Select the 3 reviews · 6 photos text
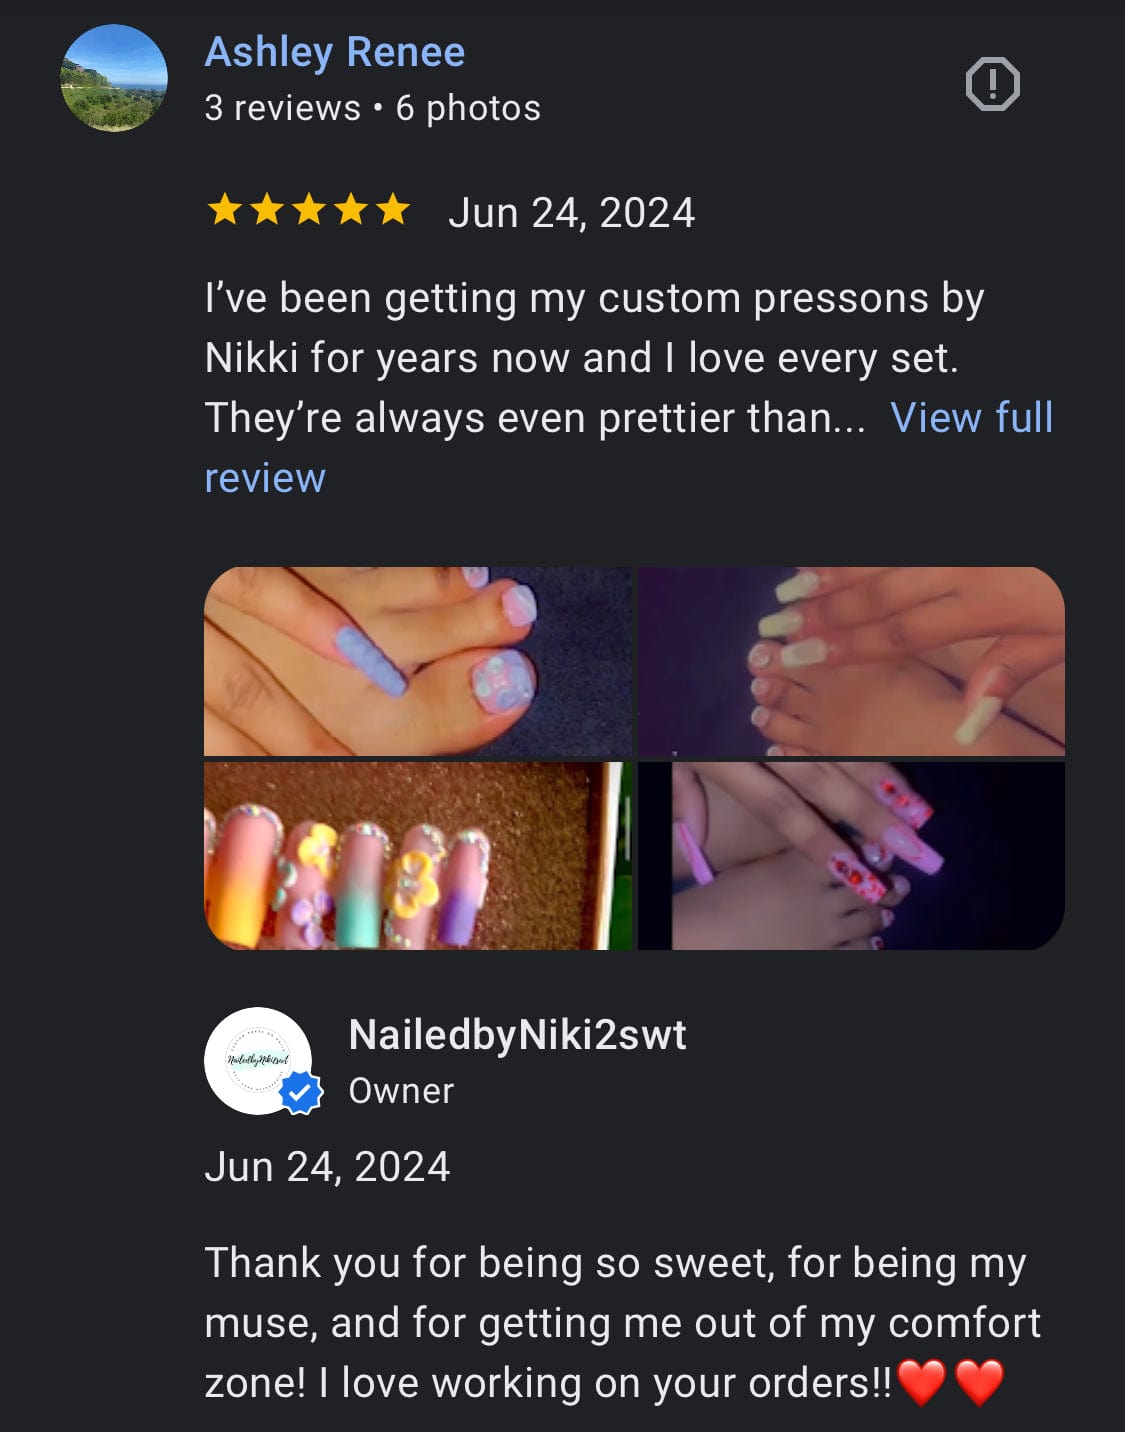The width and height of the screenshot is (1125, 1432). (372, 108)
